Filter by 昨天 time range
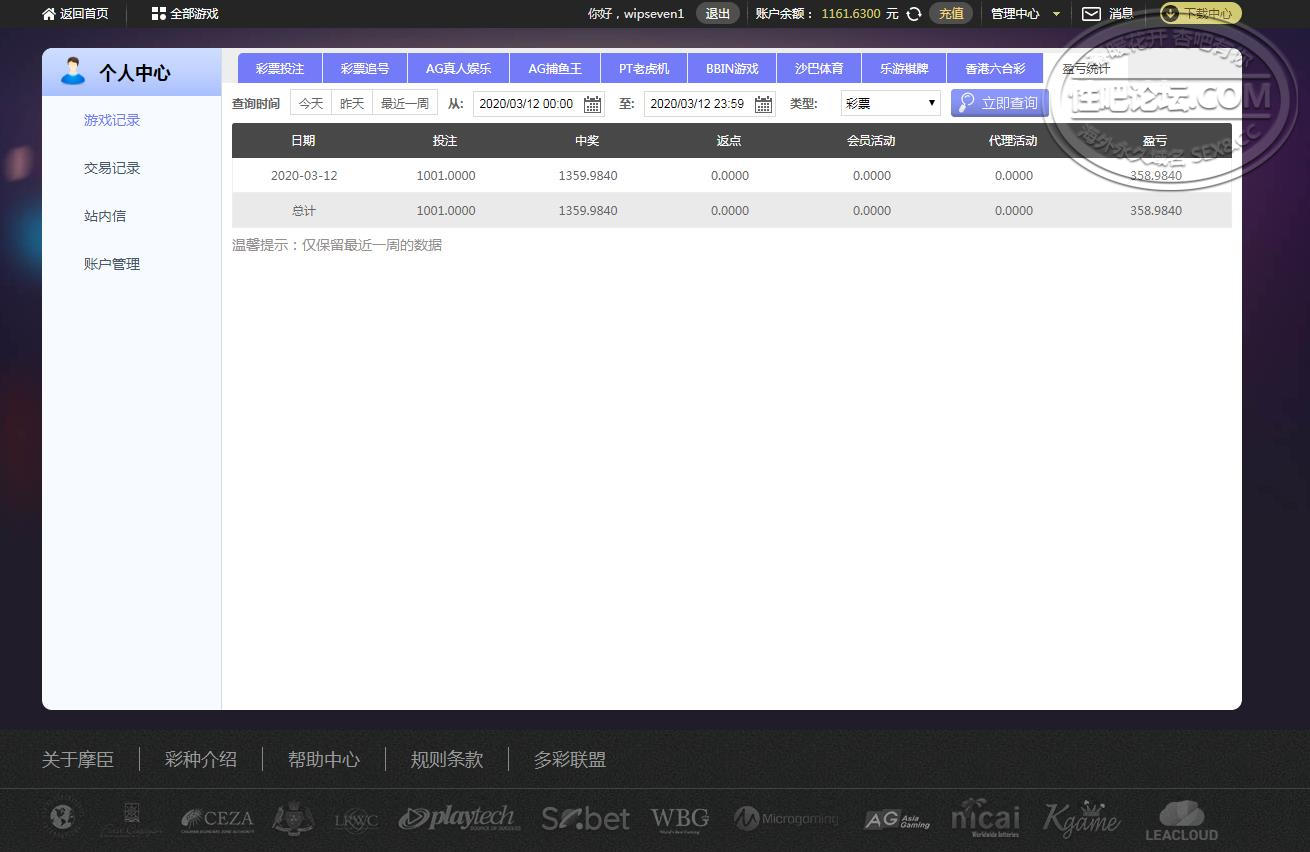The image size is (1310, 852). (x=352, y=103)
